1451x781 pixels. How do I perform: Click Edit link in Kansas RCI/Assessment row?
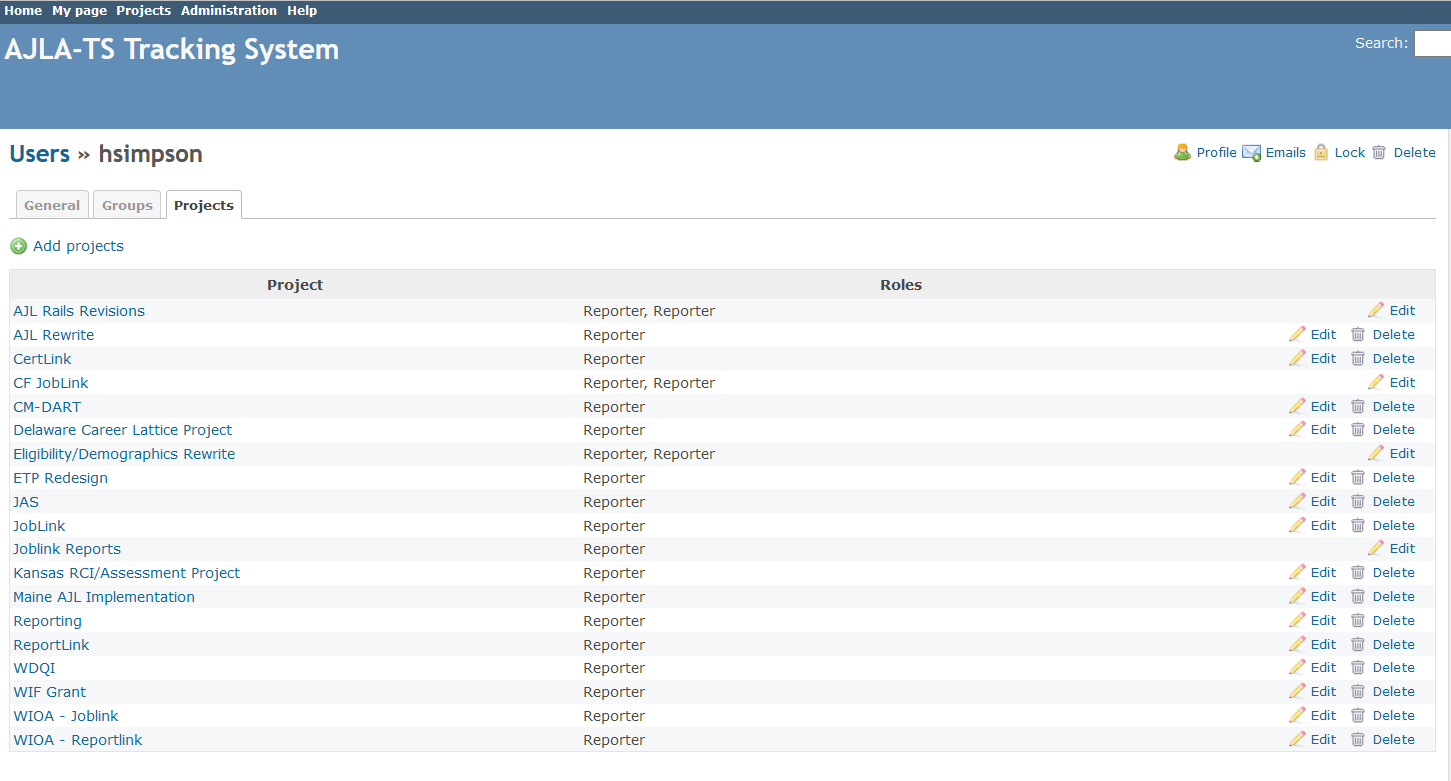coord(1323,572)
